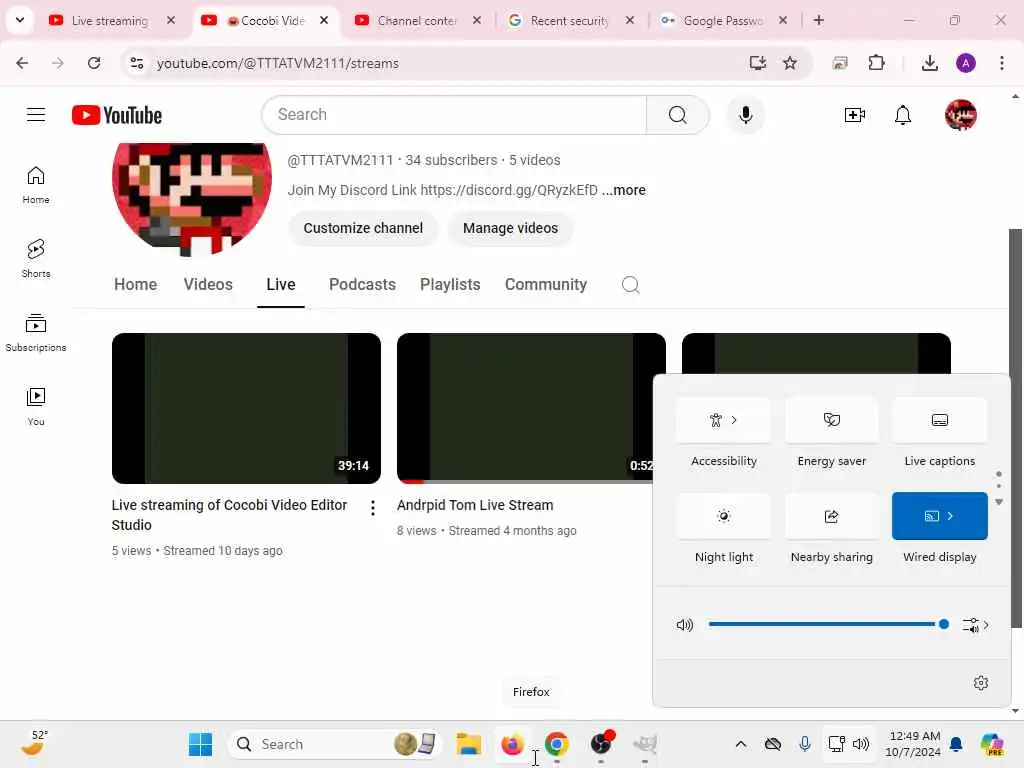Open clock and date in taskbar
The image size is (1024, 768).
(x=912, y=744)
